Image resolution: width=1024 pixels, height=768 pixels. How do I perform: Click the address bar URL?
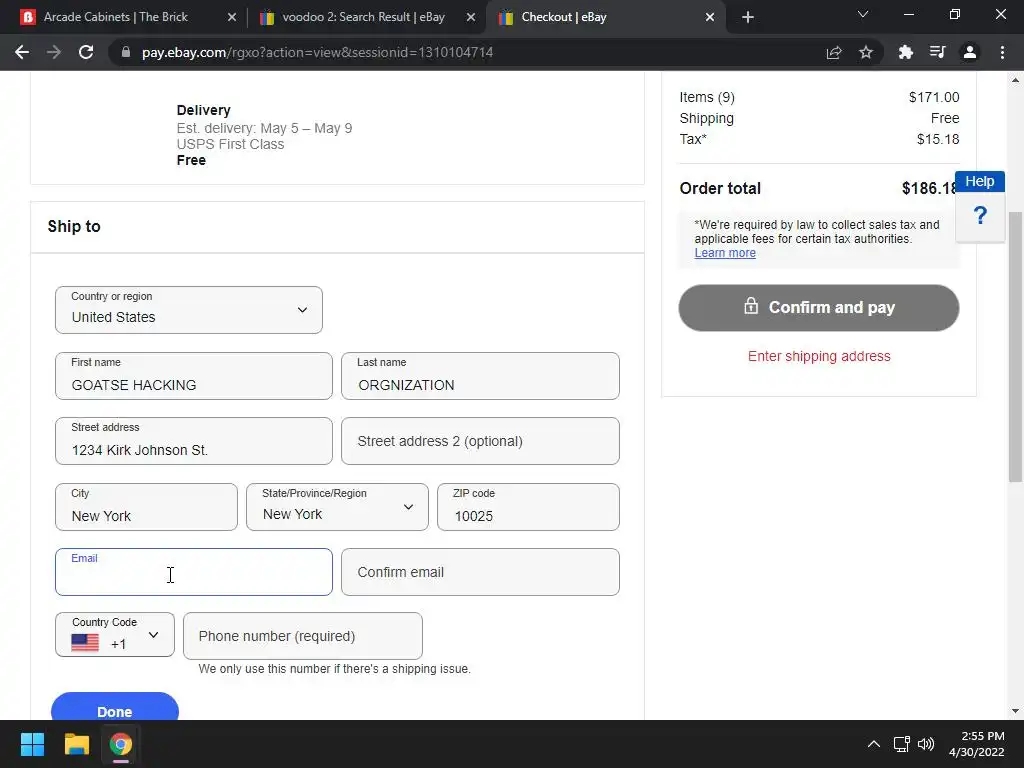(x=317, y=52)
